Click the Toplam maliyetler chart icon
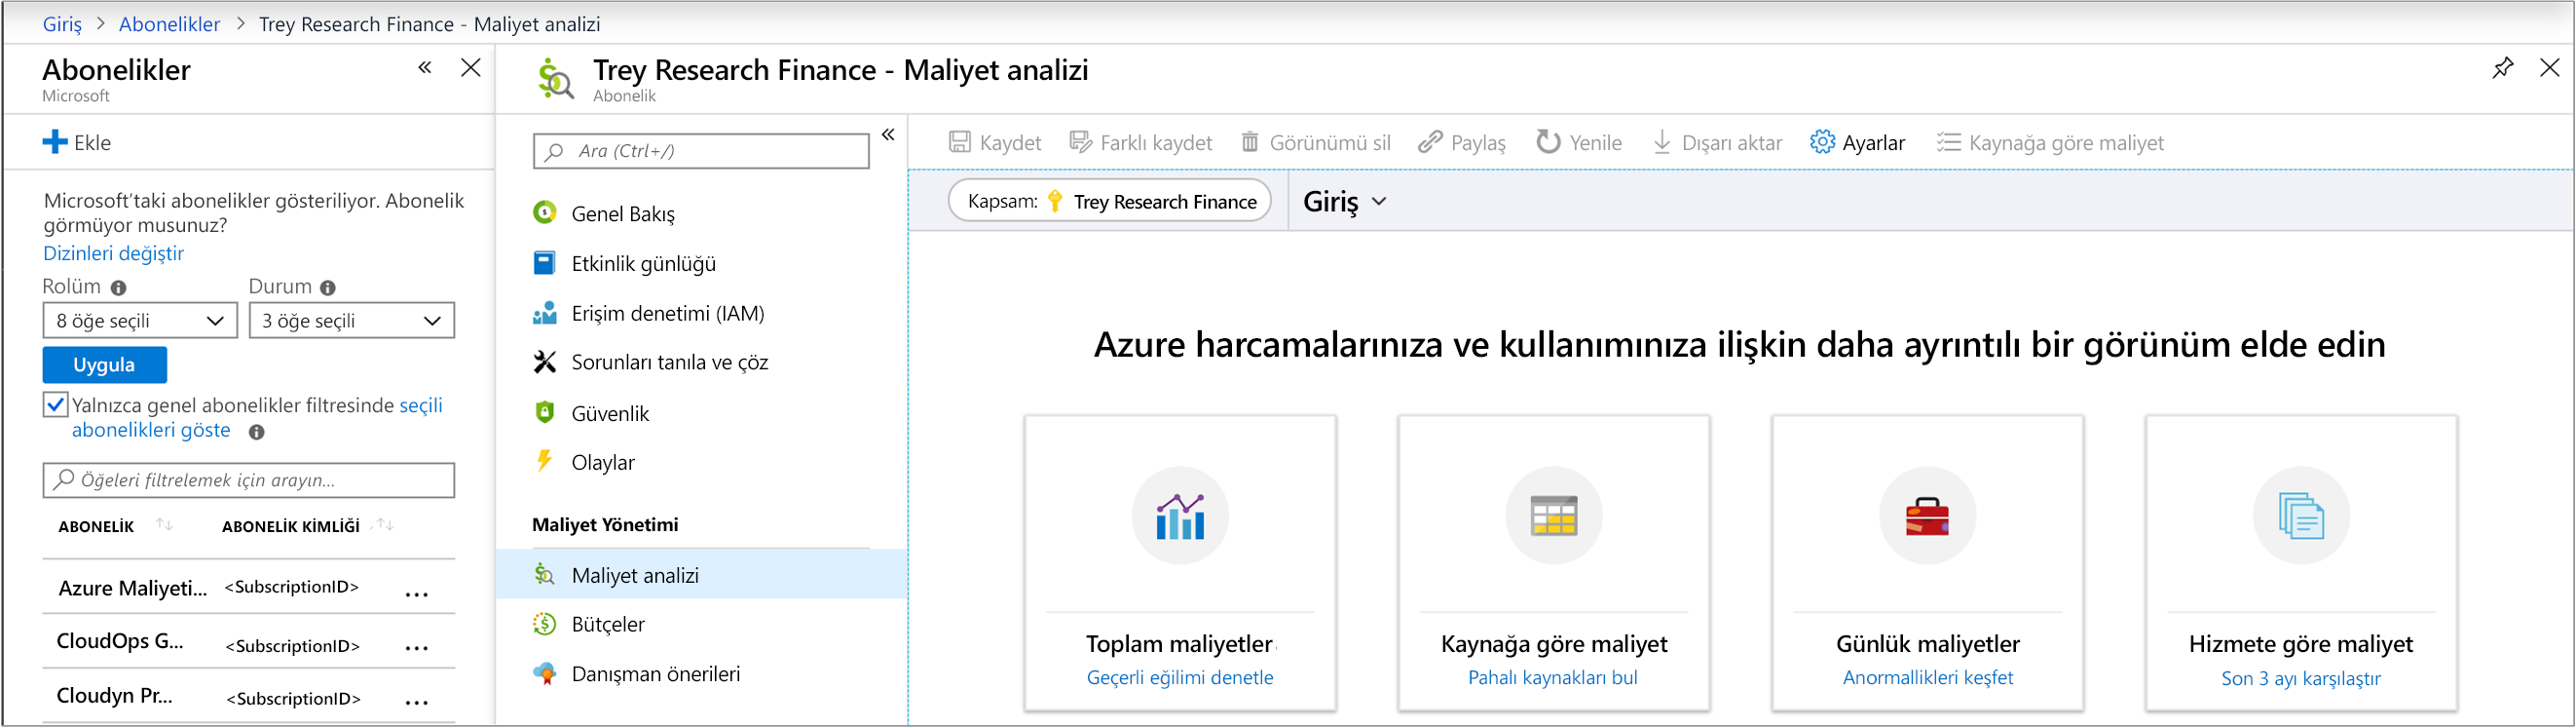 tap(1180, 516)
